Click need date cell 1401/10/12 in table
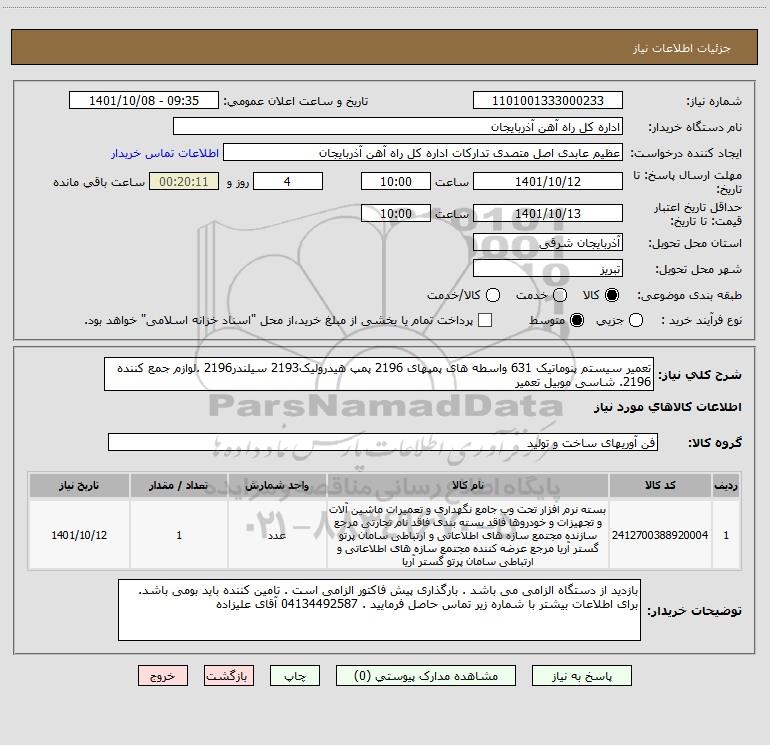The height and width of the screenshot is (745, 770). (79, 535)
